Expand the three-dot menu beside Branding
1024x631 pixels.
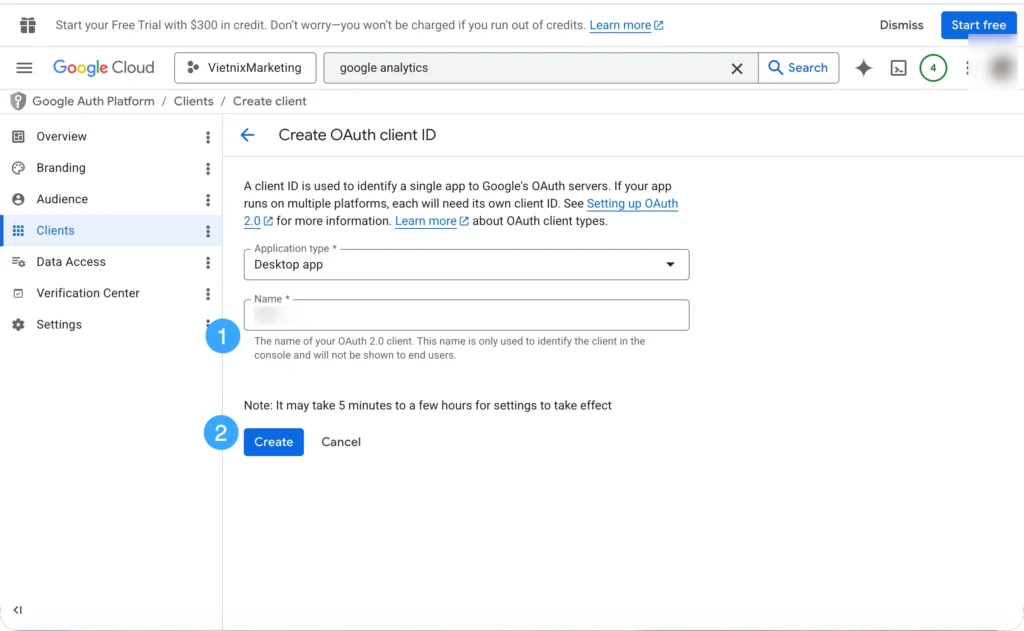click(208, 169)
